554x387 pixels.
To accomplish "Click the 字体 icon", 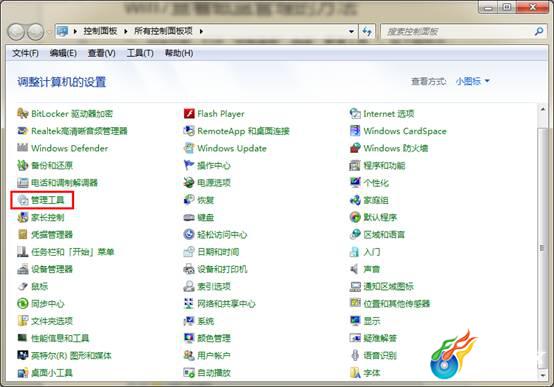I will point(355,373).
